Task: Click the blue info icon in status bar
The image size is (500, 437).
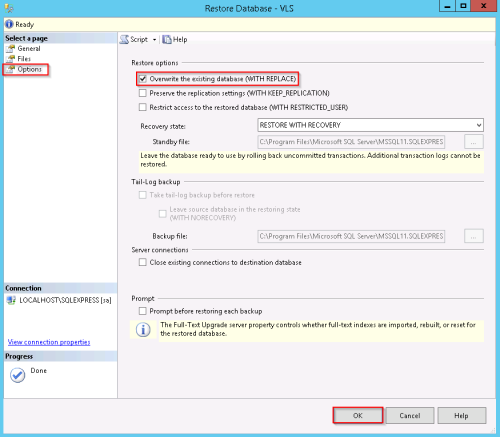Action: pos(9,24)
